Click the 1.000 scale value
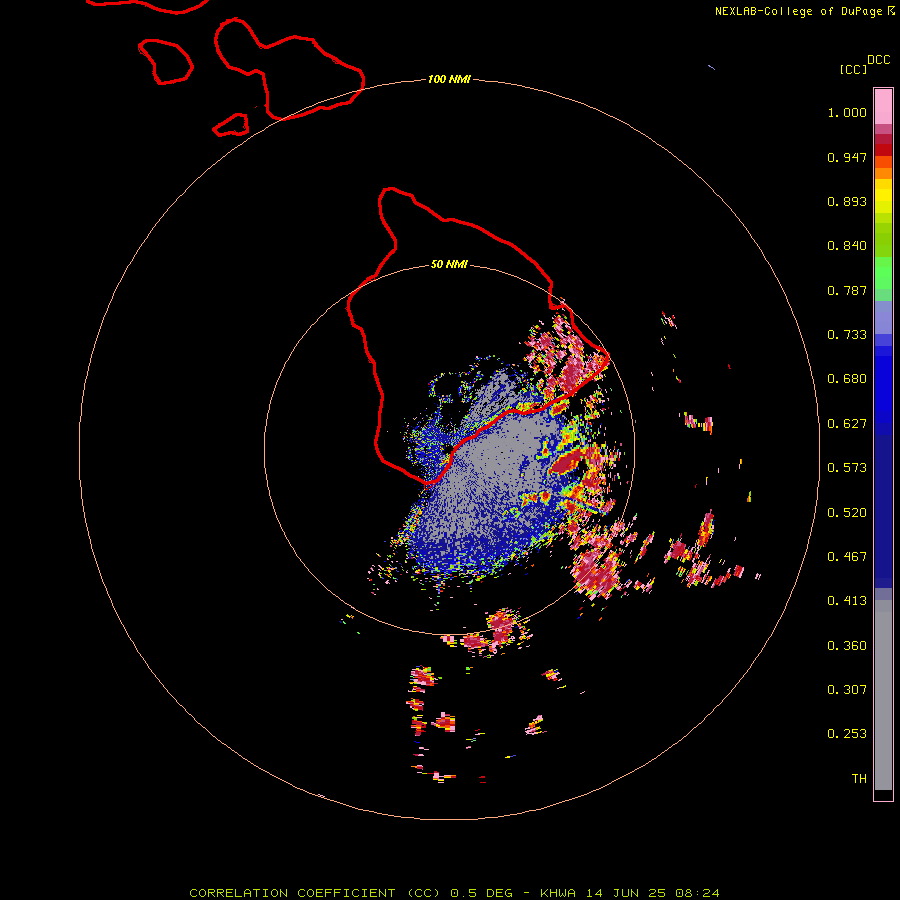 pos(847,112)
